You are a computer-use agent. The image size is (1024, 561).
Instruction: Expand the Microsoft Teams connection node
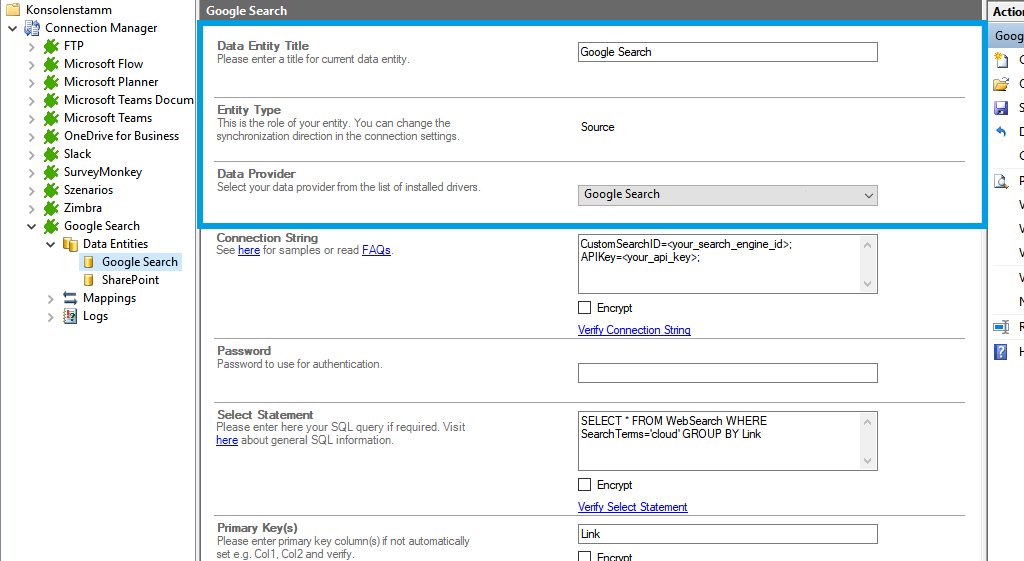tap(32, 118)
